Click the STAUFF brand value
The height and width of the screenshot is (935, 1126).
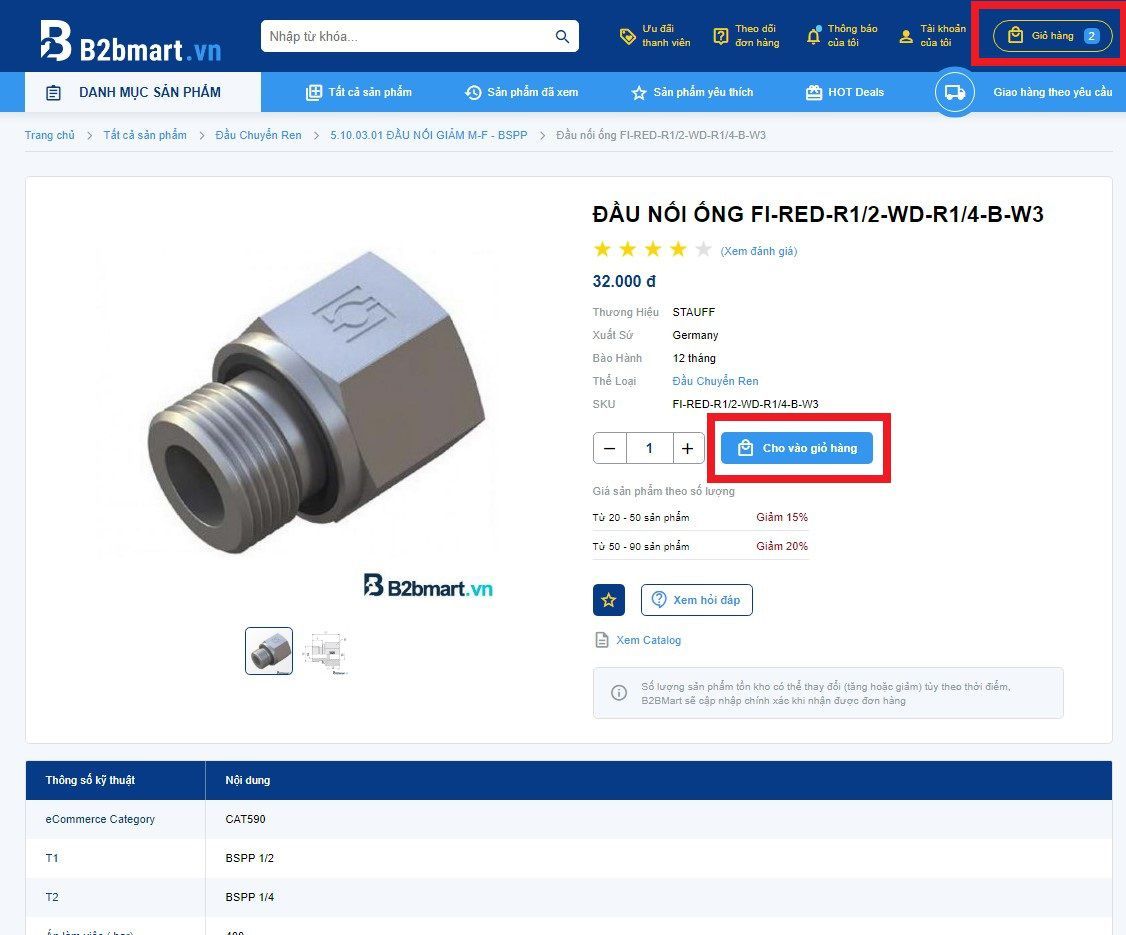(694, 312)
